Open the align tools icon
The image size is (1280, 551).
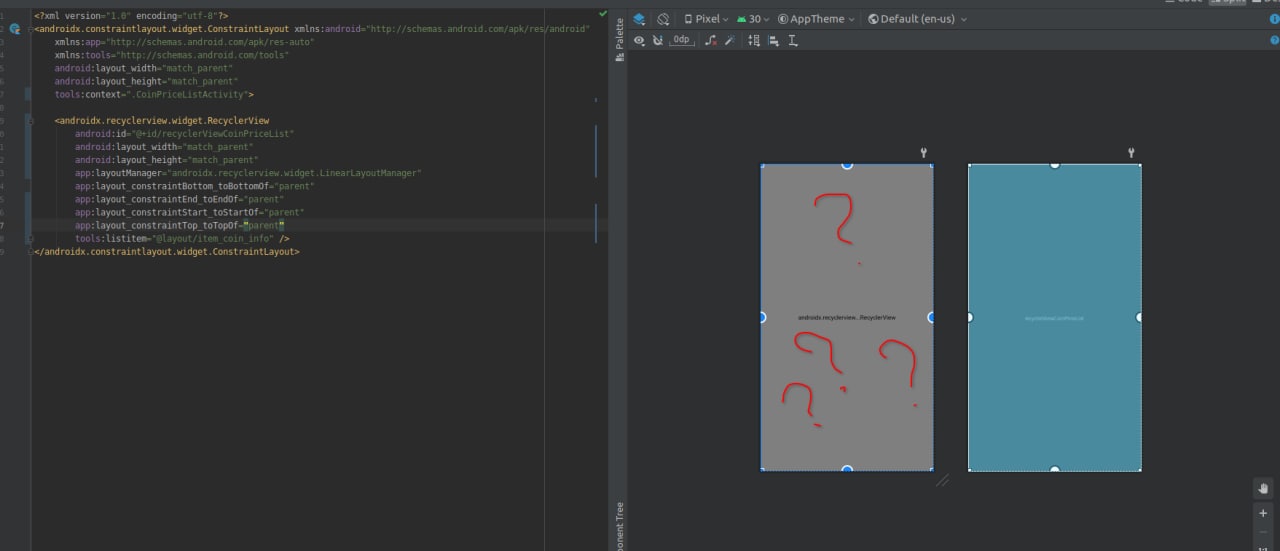[x=774, y=40]
